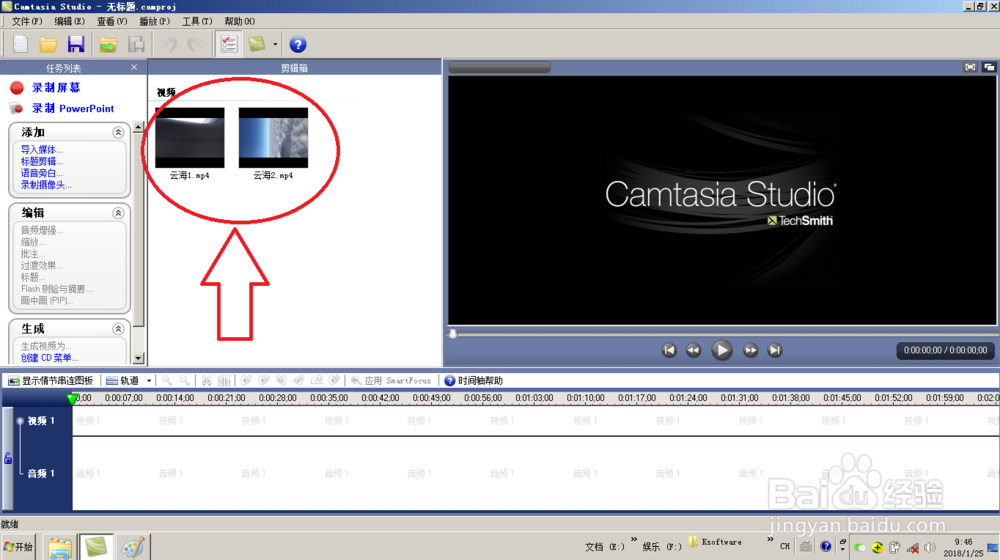
Task: Click the 视频 1 track label
Action: click(41, 421)
